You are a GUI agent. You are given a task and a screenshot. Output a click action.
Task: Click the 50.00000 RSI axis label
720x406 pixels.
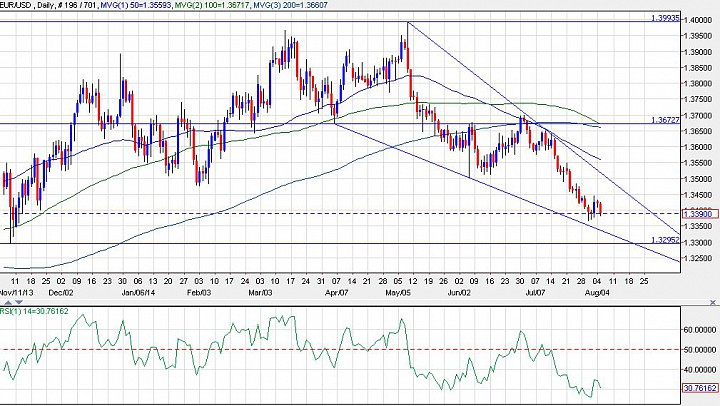point(699,350)
